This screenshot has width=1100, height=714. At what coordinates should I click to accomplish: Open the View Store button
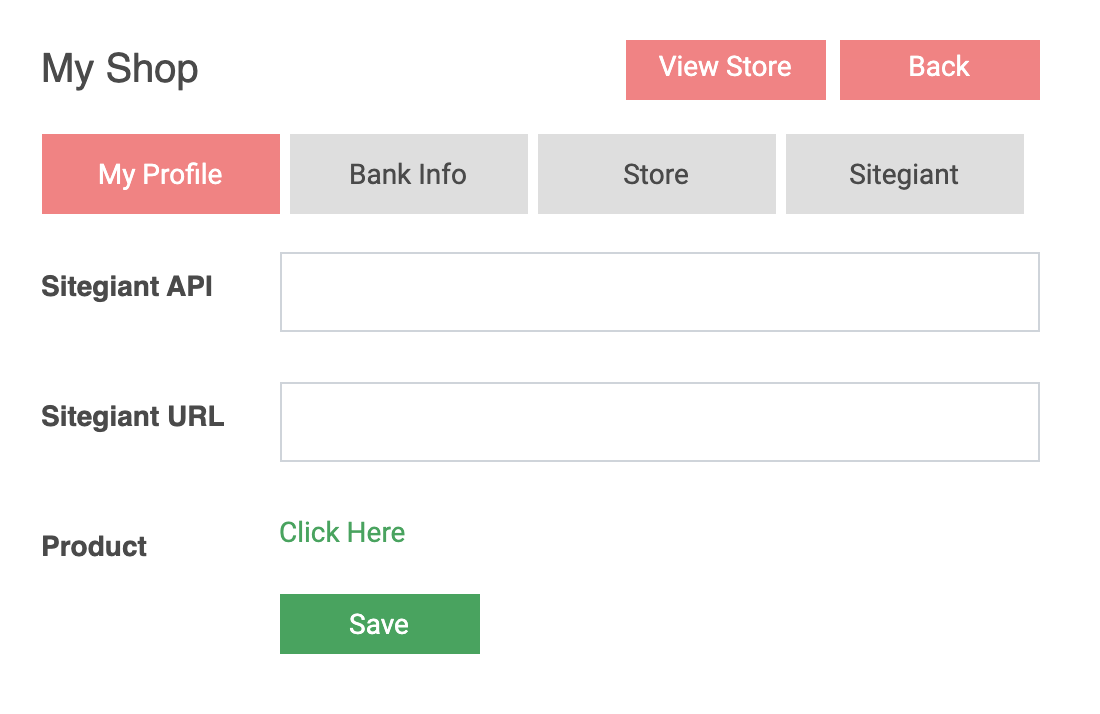pos(725,69)
